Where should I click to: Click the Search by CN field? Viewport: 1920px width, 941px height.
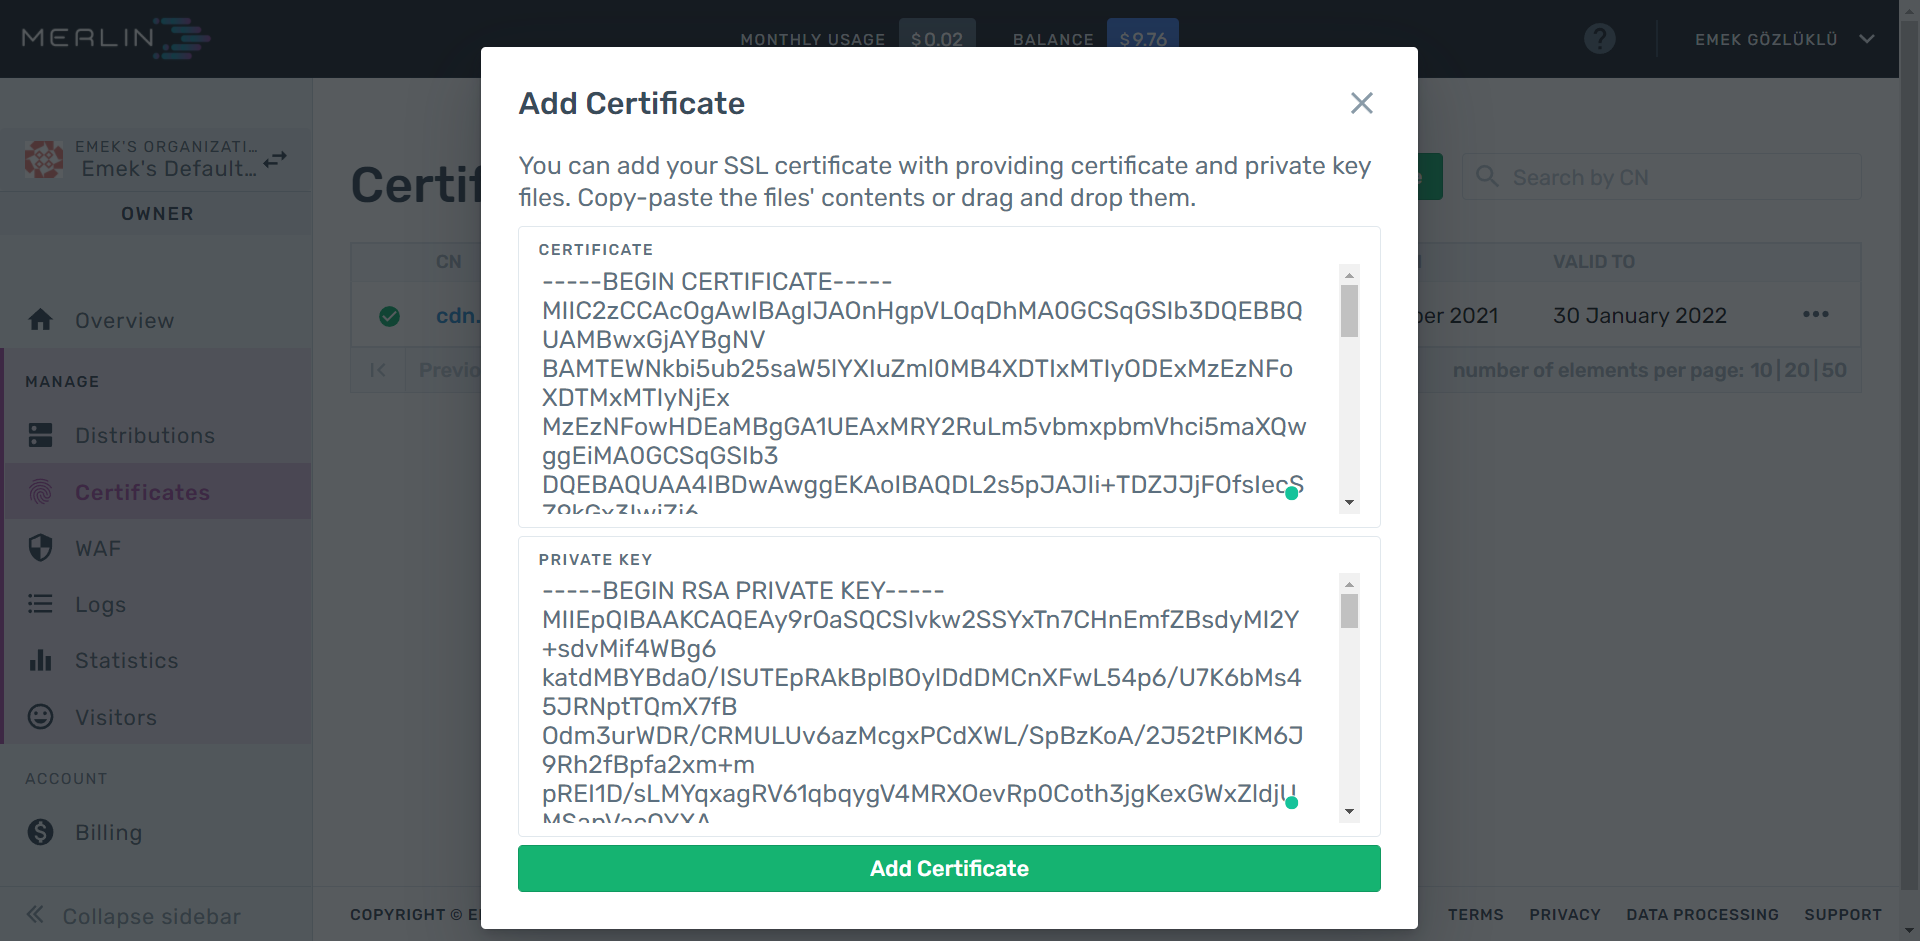(x=1662, y=177)
